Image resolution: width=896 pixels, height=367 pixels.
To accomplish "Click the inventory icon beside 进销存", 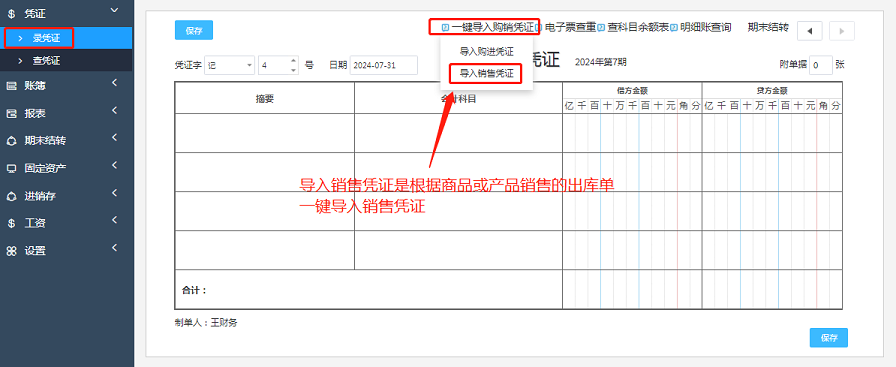I will pos(11,196).
